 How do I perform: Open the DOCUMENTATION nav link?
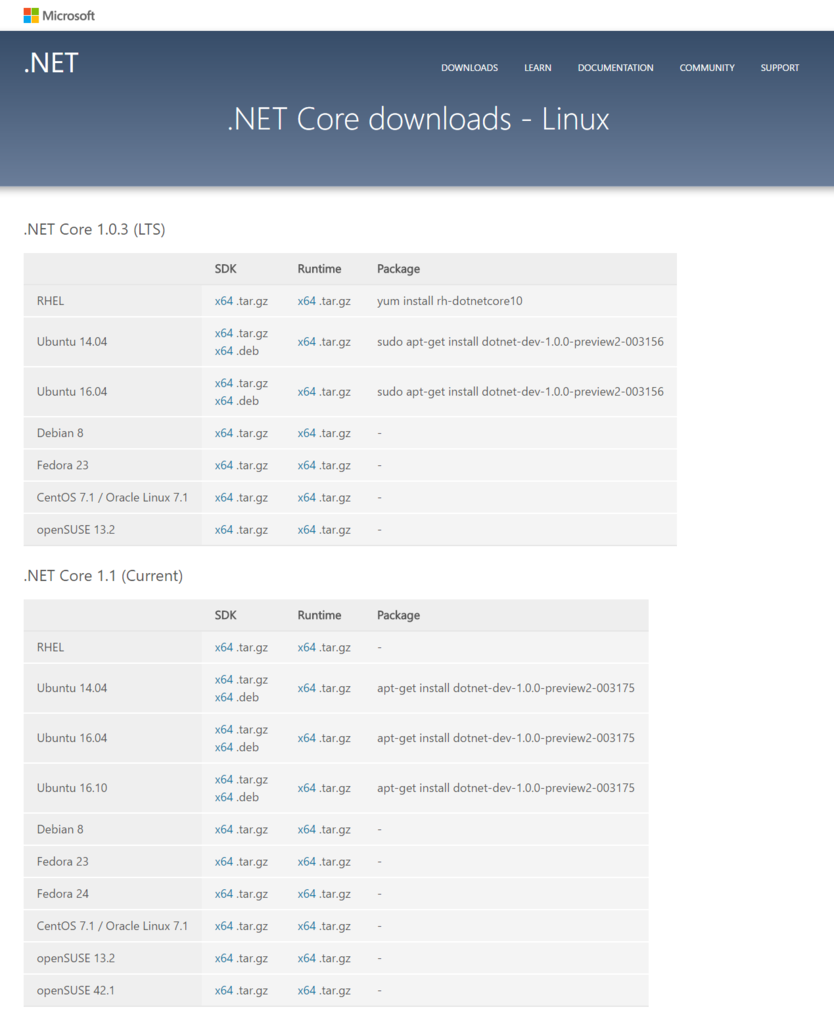point(615,68)
